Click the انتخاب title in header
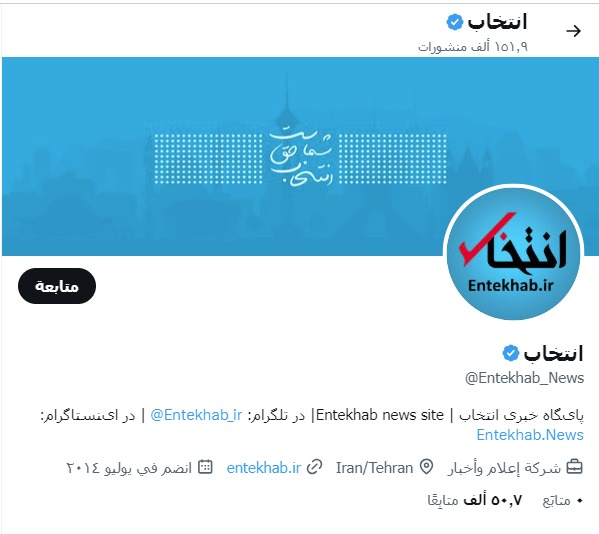This screenshot has width=599, height=534. (x=497, y=22)
